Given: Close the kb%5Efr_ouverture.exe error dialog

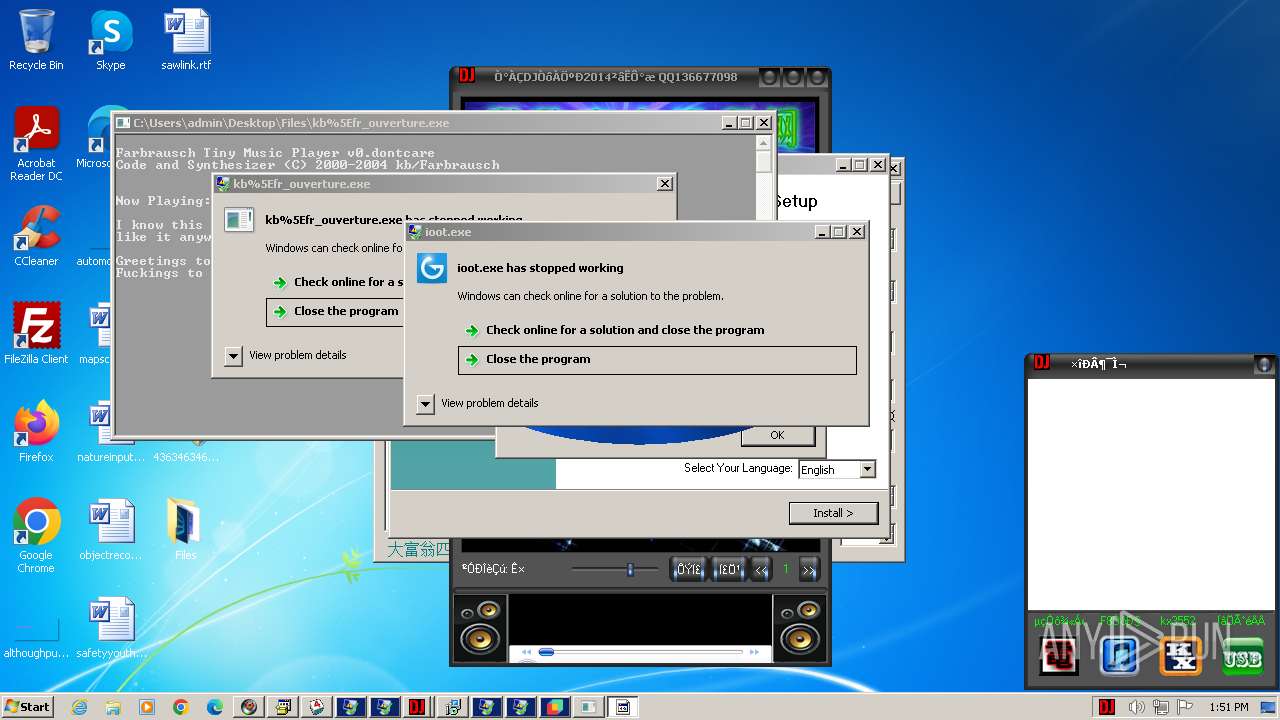Looking at the screenshot, I should pos(664,184).
